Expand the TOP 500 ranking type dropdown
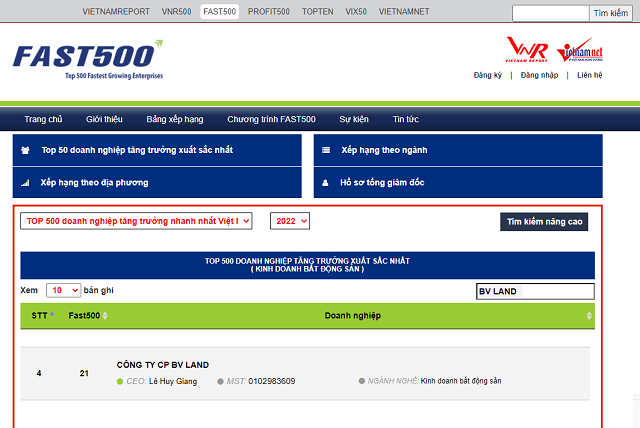This screenshot has width=640, height=428. coord(134,220)
